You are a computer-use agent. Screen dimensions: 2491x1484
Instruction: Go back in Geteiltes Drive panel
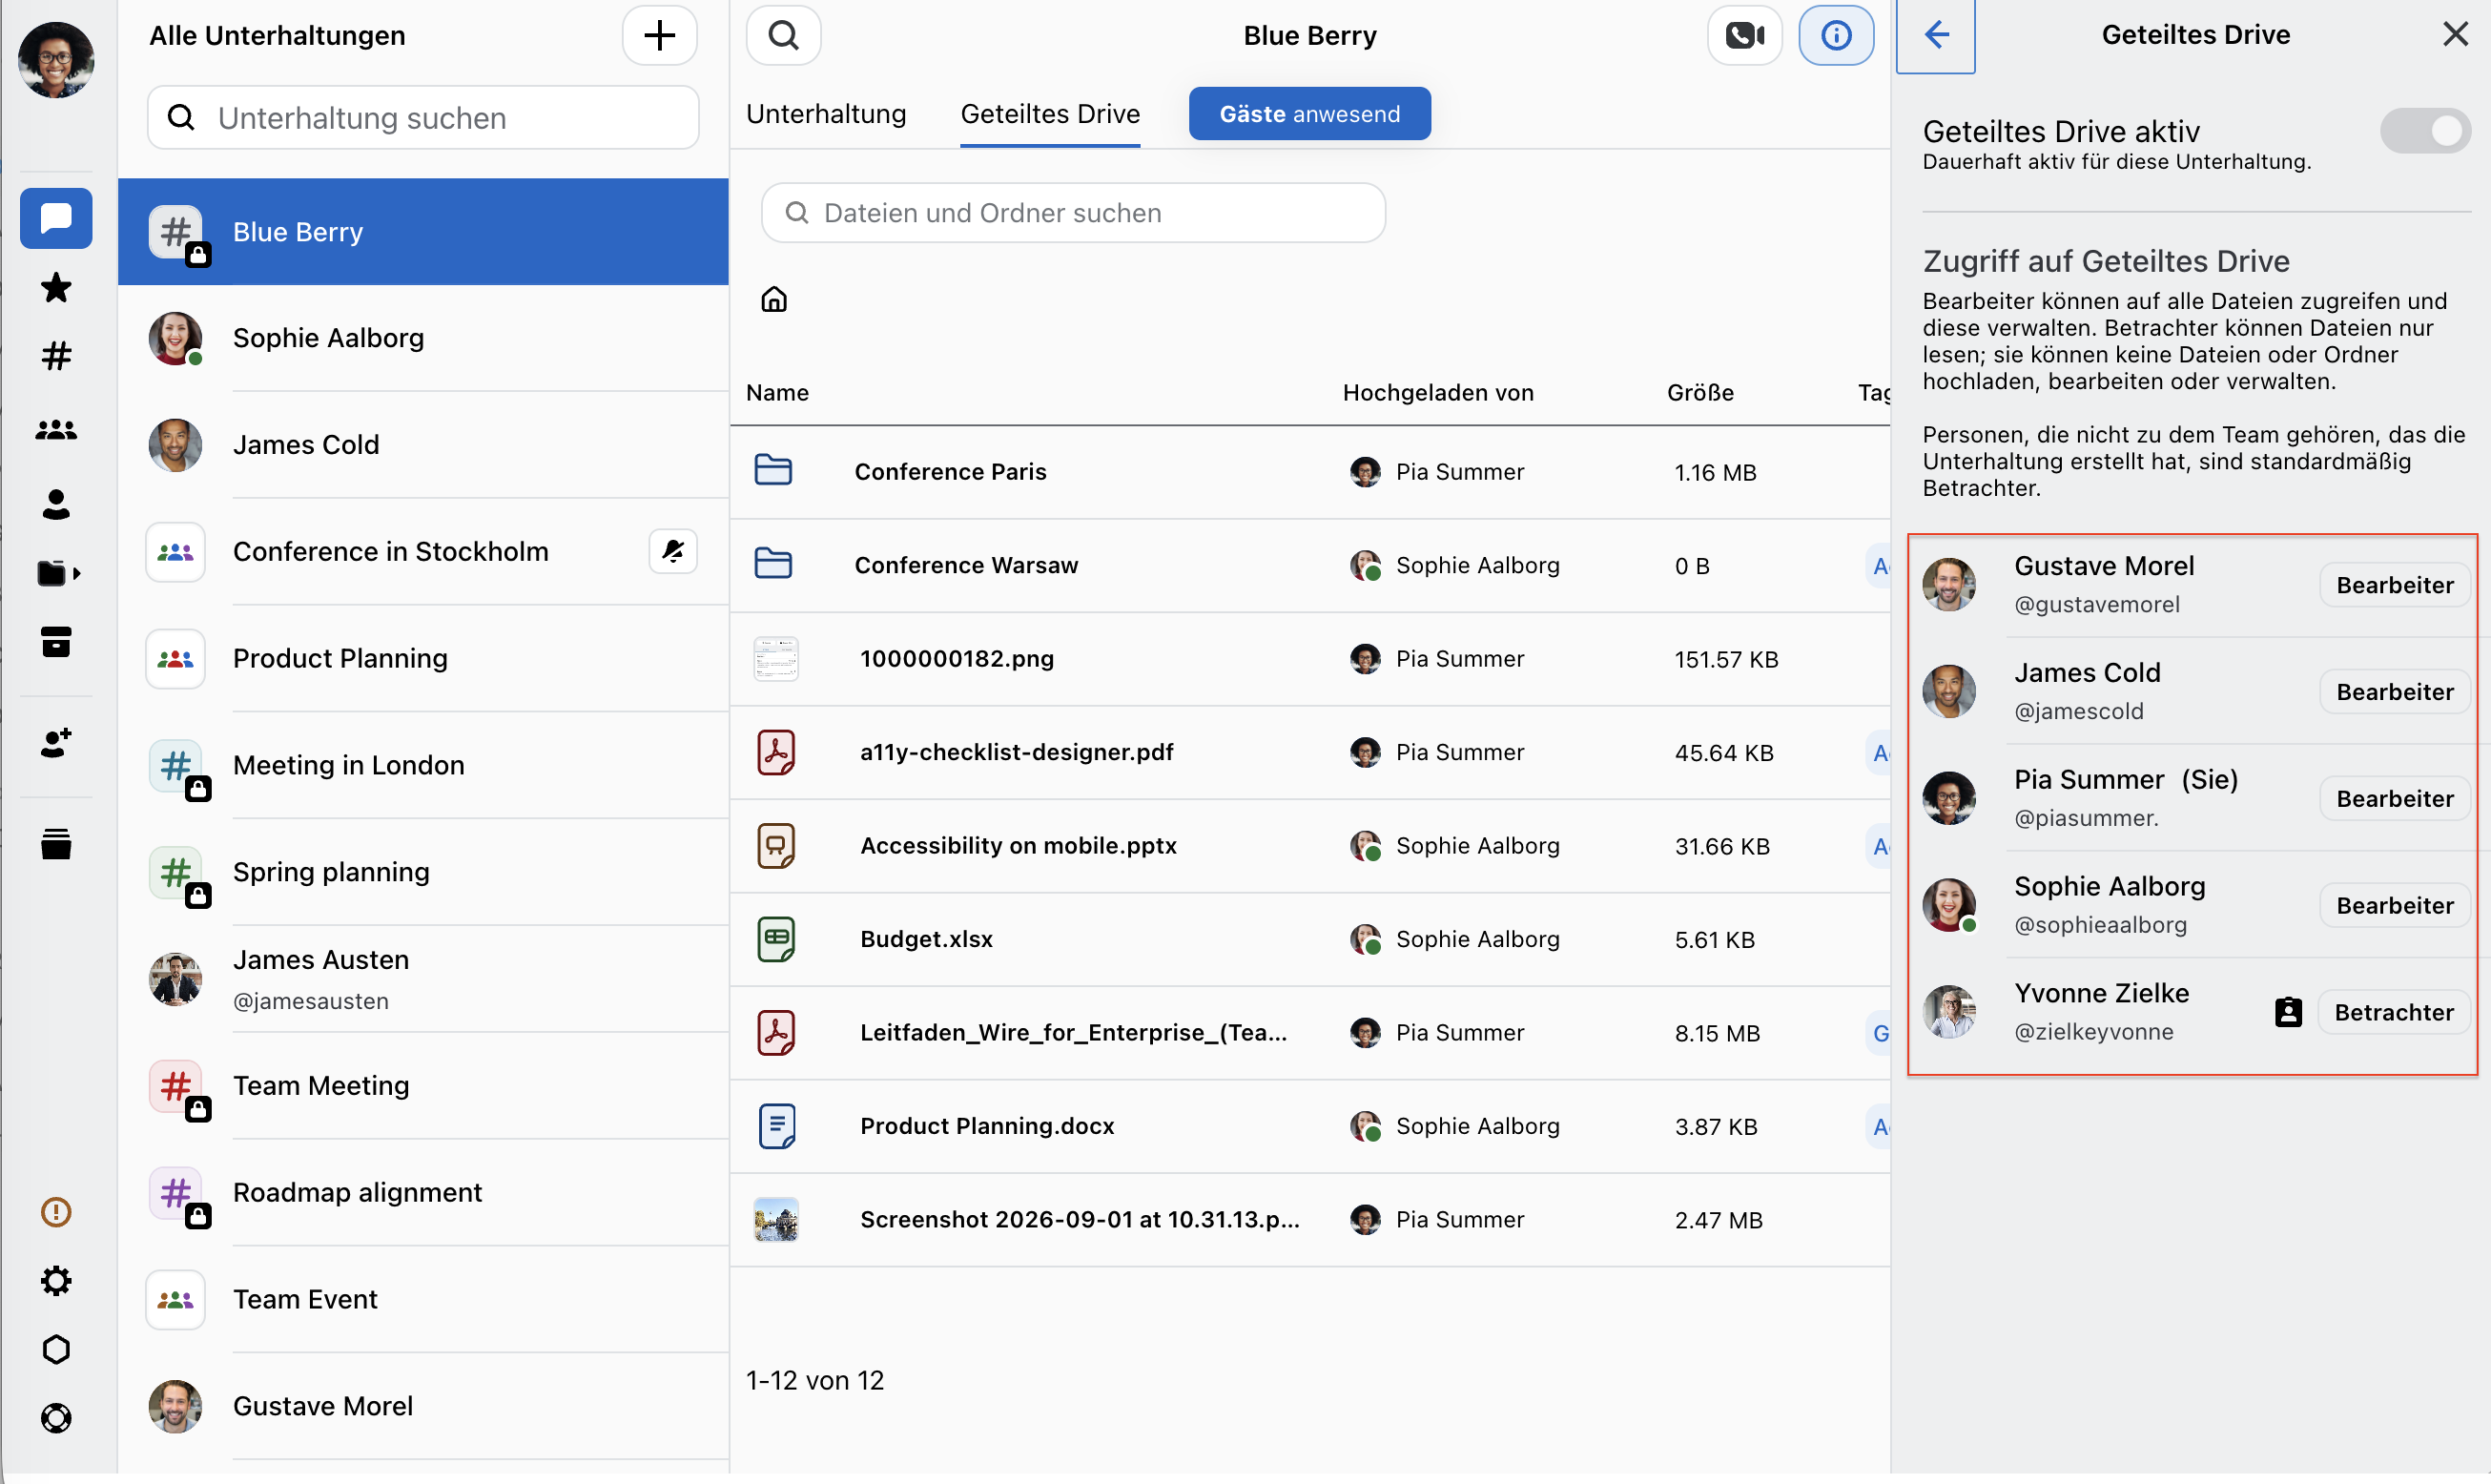pos(1936,35)
